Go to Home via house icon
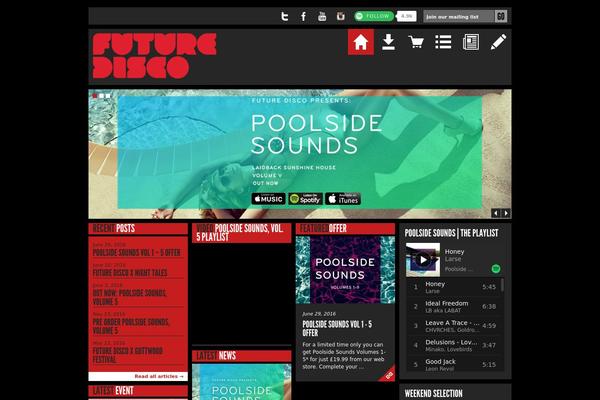600x400 pixels. point(361,42)
